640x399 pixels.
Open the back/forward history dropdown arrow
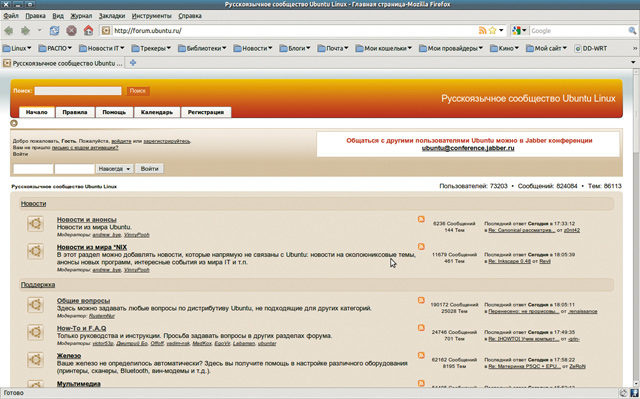coord(40,31)
